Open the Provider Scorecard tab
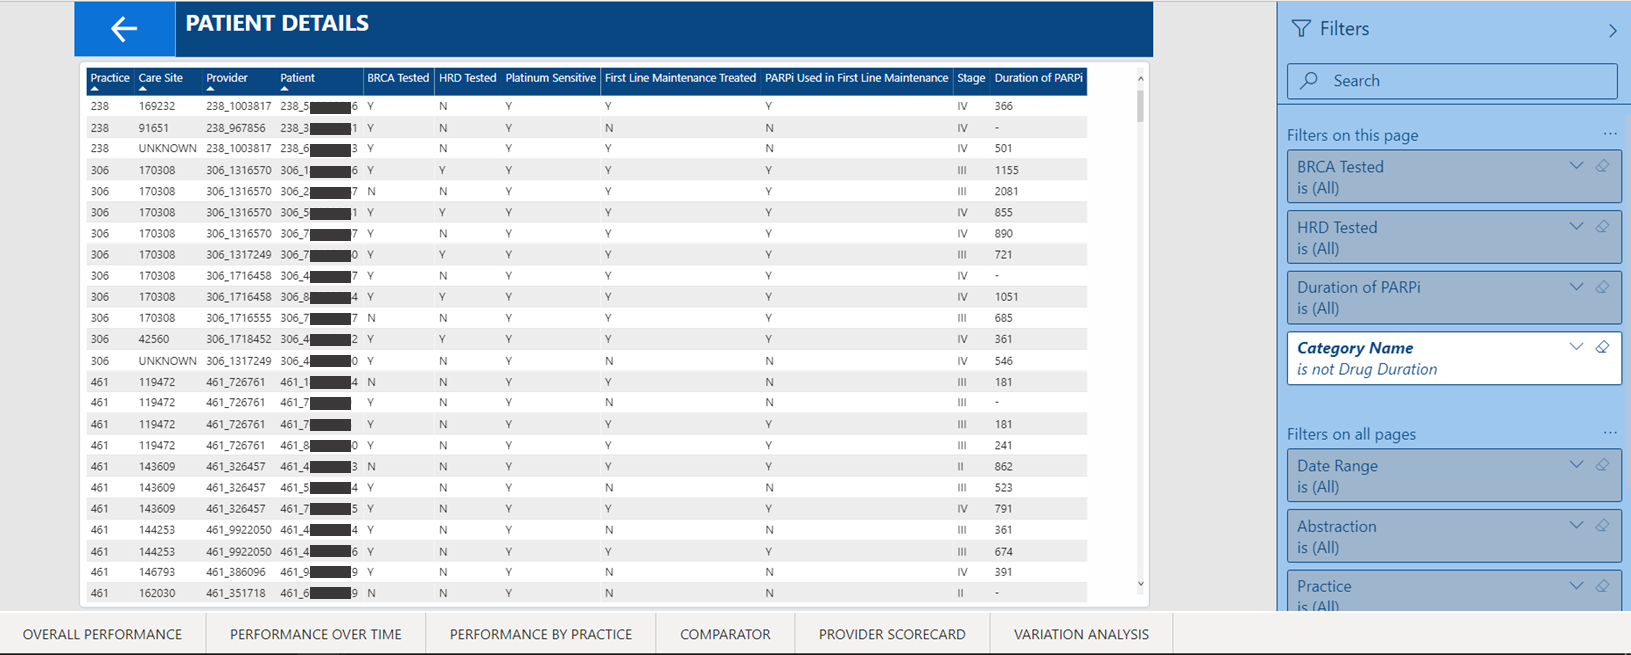Screen dimensions: 1631x655 click(892, 634)
